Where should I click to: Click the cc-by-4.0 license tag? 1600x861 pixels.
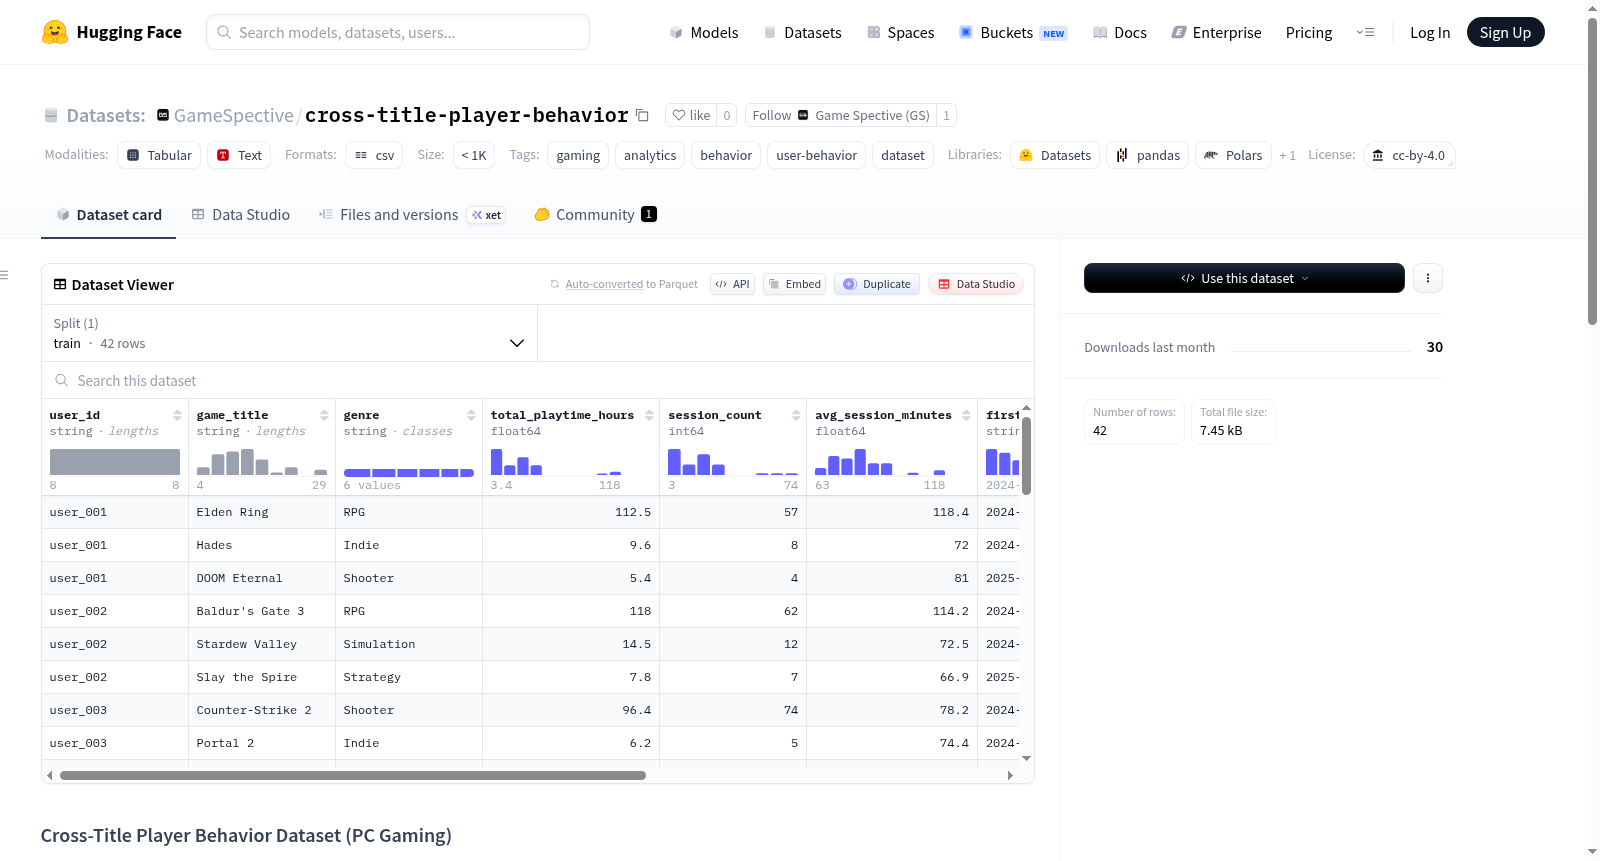(1409, 155)
